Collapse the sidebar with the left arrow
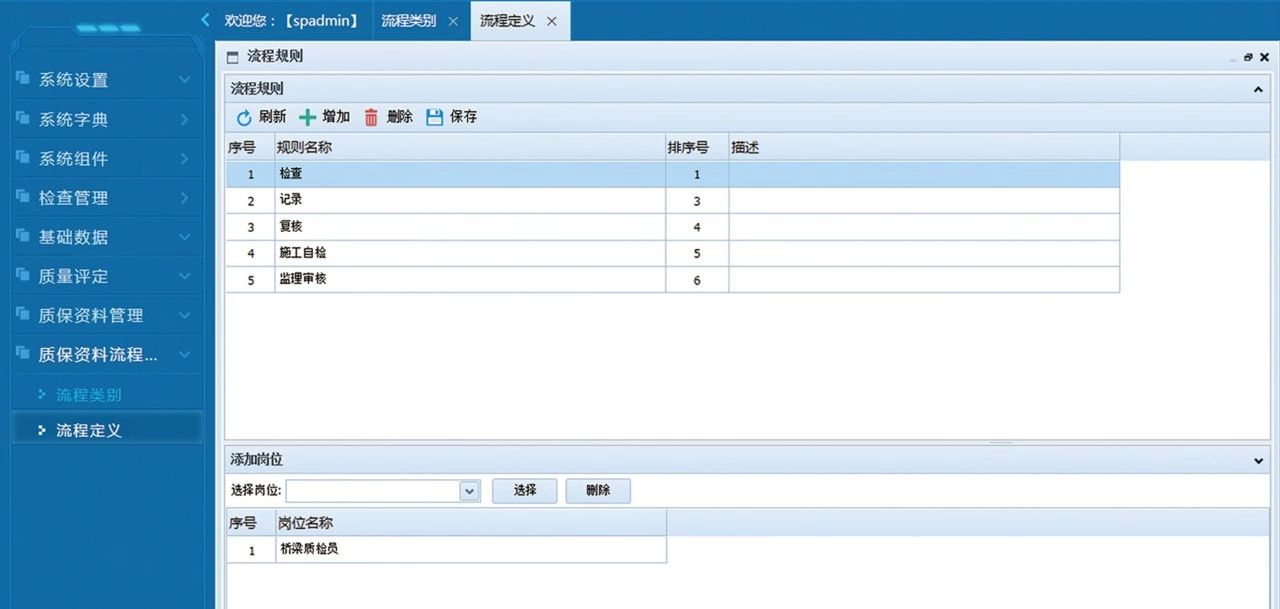1280x609 pixels. [205, 19]
